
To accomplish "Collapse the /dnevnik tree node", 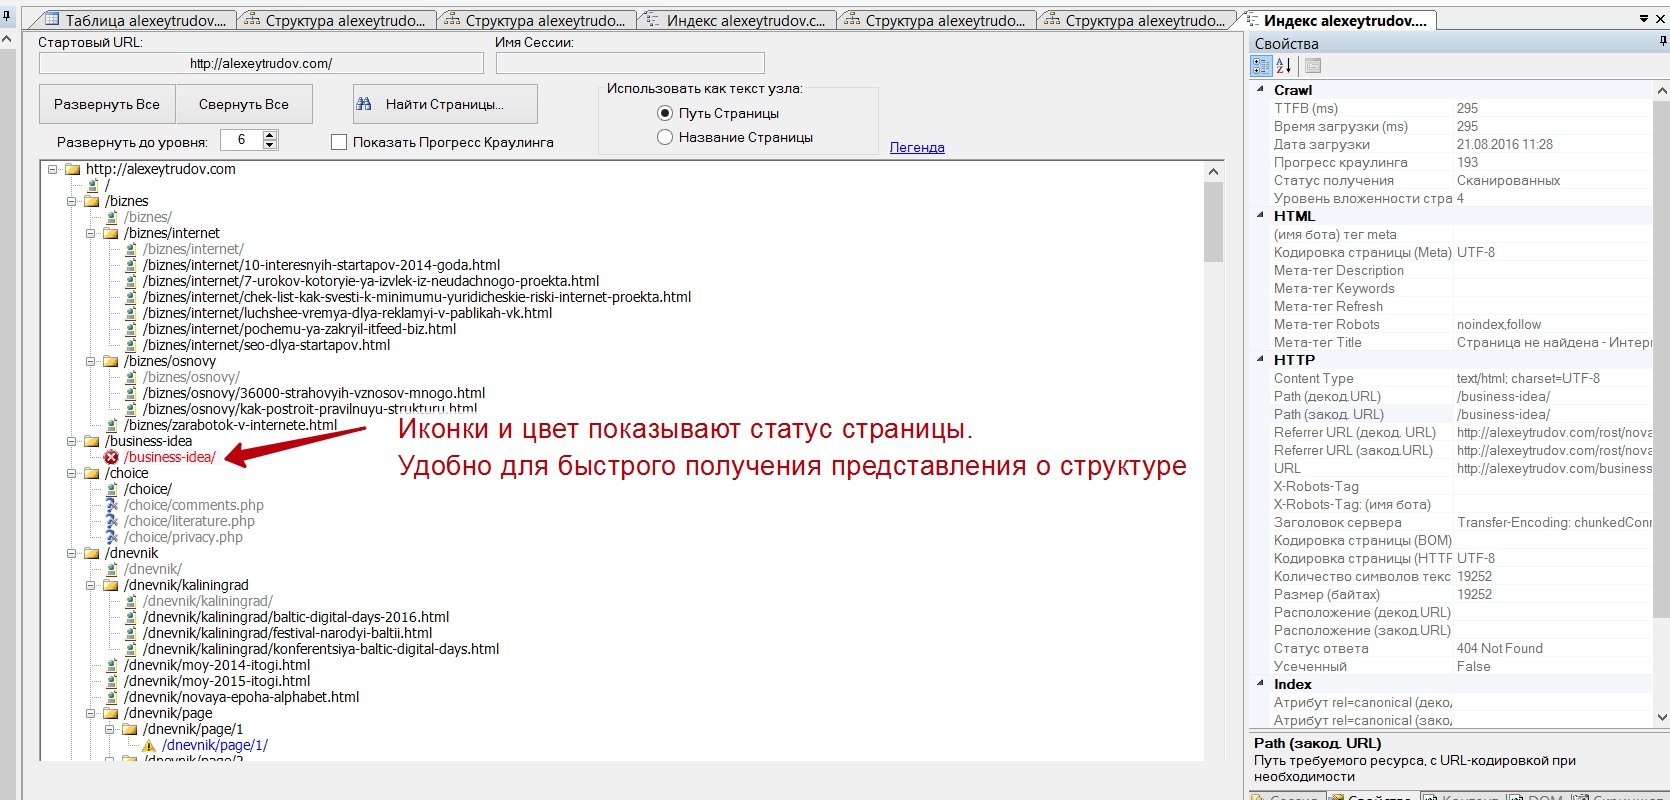I will tap(72, 553).
